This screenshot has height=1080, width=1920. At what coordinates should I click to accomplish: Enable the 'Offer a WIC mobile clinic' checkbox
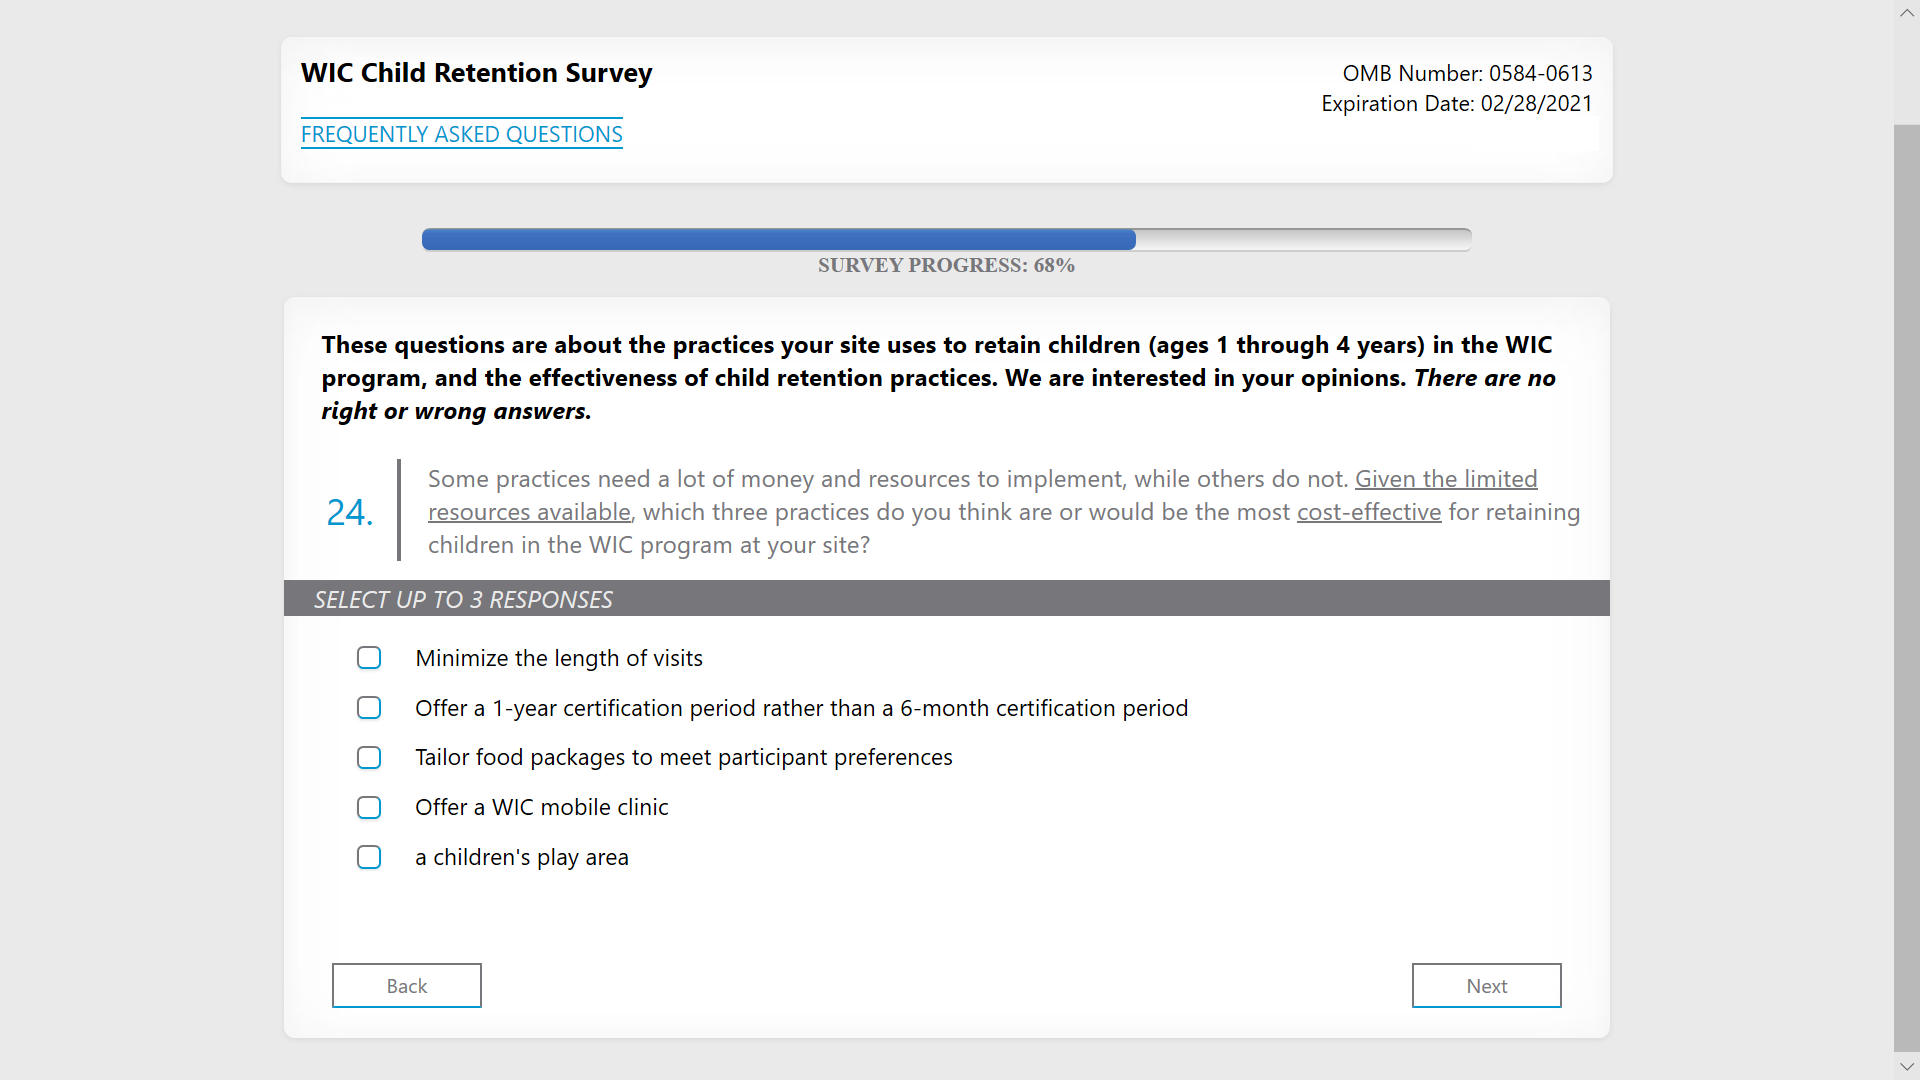pos(369,808)
